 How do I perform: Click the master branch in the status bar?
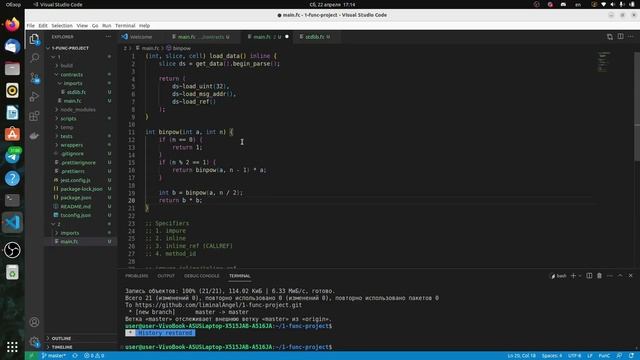(54, 356)
